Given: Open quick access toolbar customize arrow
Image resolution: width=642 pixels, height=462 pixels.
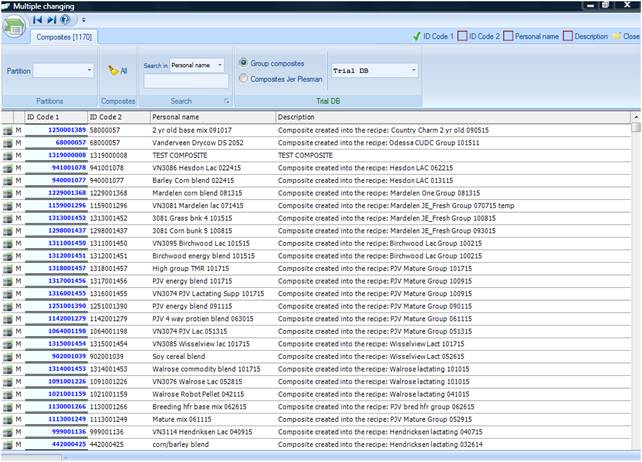Looking at the screenshot, I should (84, 20).
